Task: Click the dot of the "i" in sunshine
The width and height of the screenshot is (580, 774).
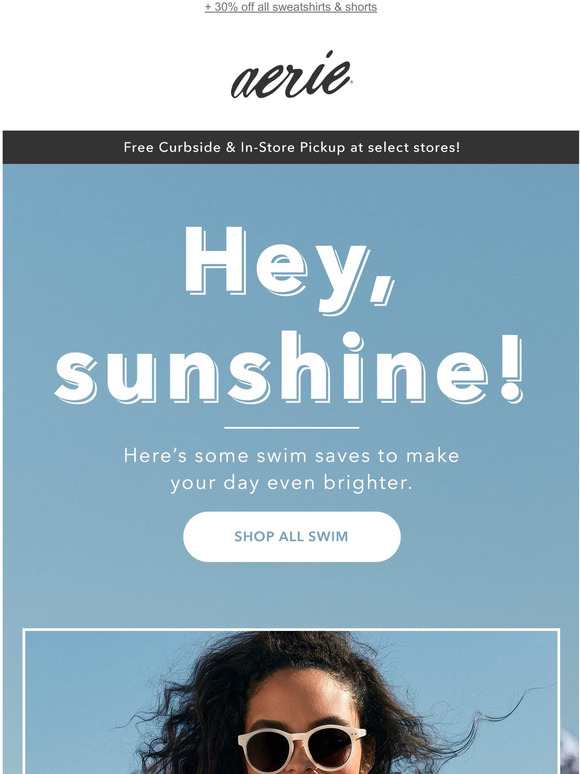Action: (353, 341)
